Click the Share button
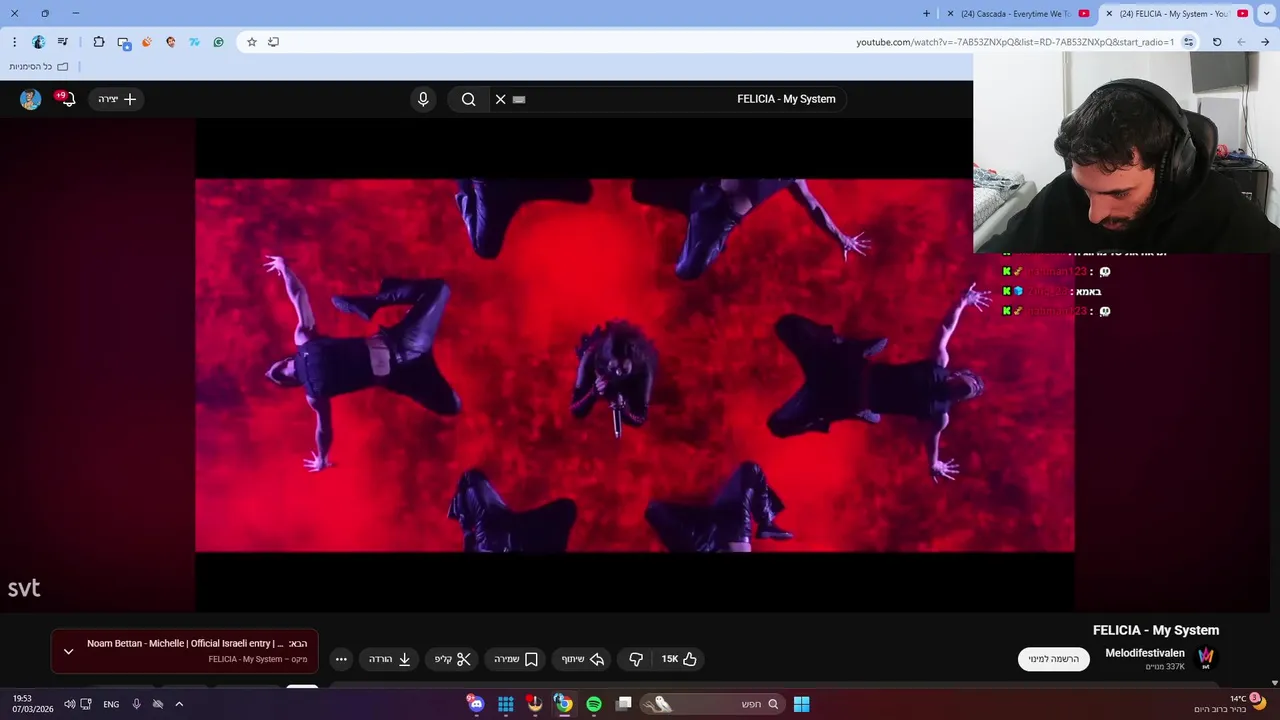 point(583,659)
